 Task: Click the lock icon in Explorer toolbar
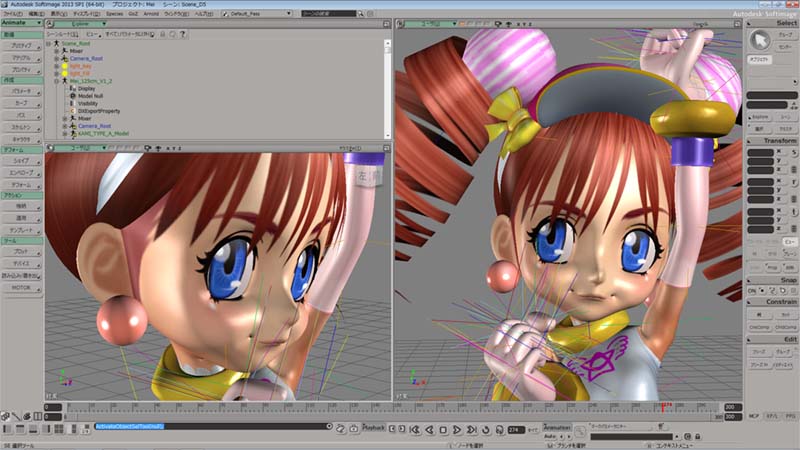[163, 34]
